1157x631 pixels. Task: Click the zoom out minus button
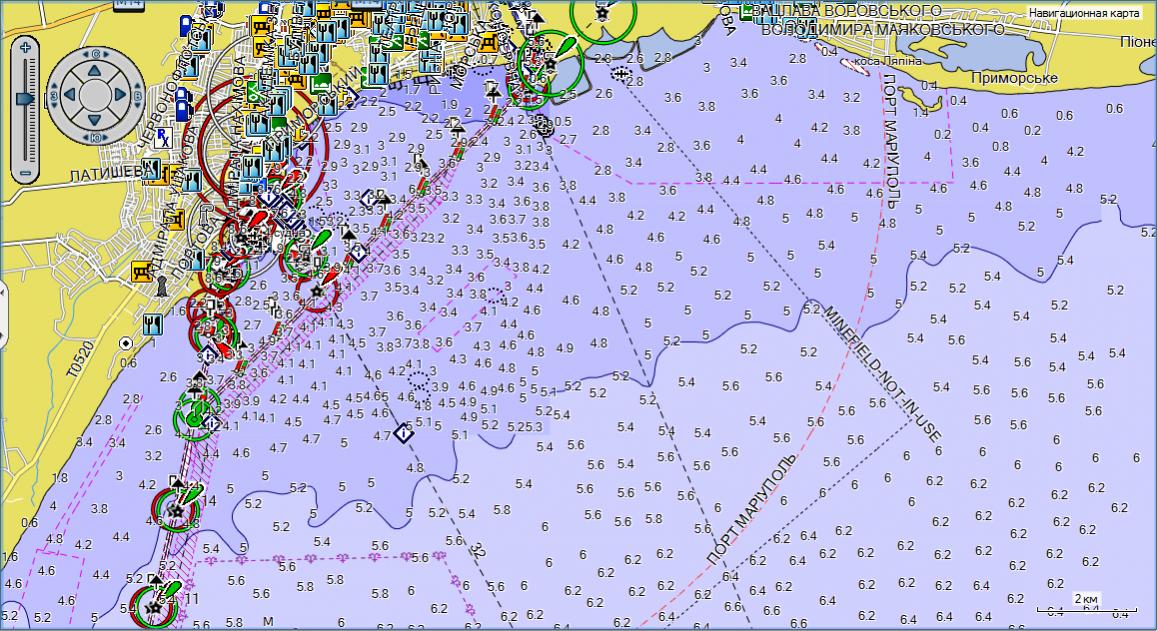pos(25,171)
